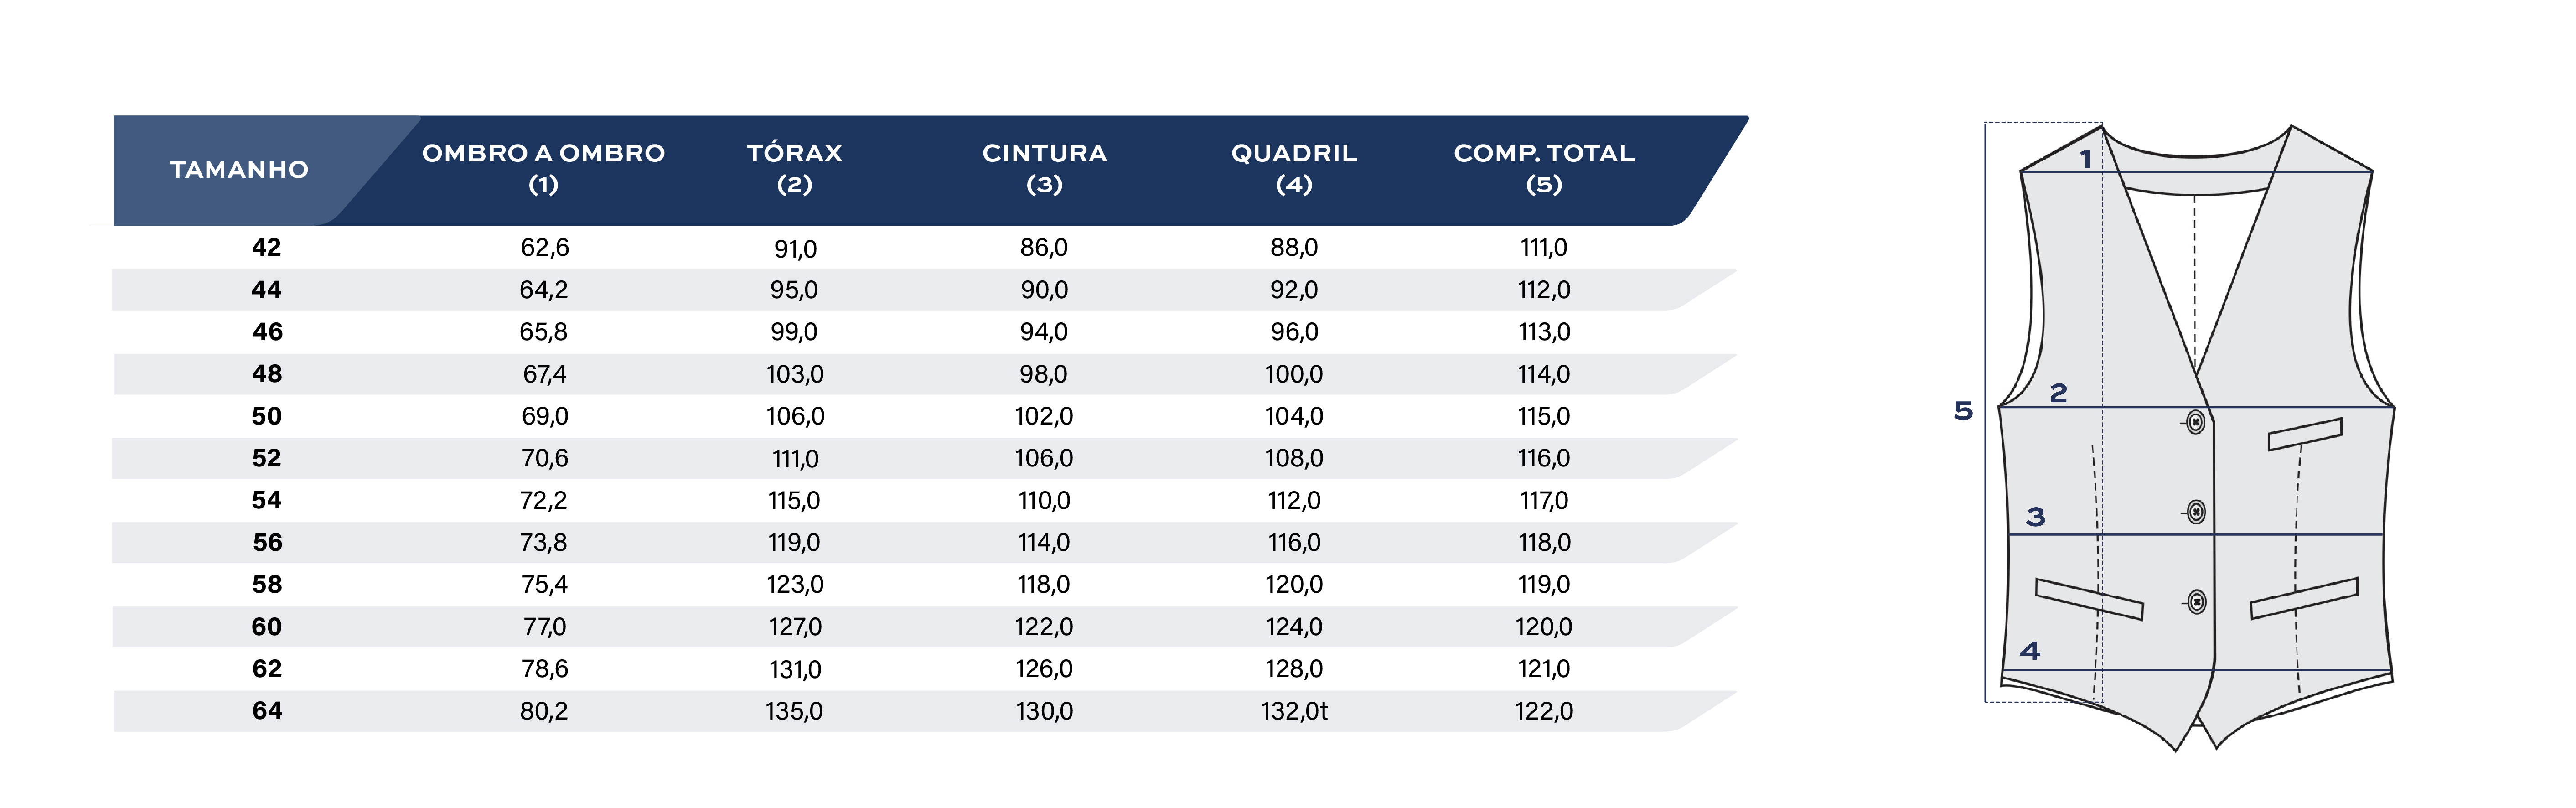Screen dimensions: 2576x808
Task: Click the middle vest button
Action: (x=2196, y=512)
